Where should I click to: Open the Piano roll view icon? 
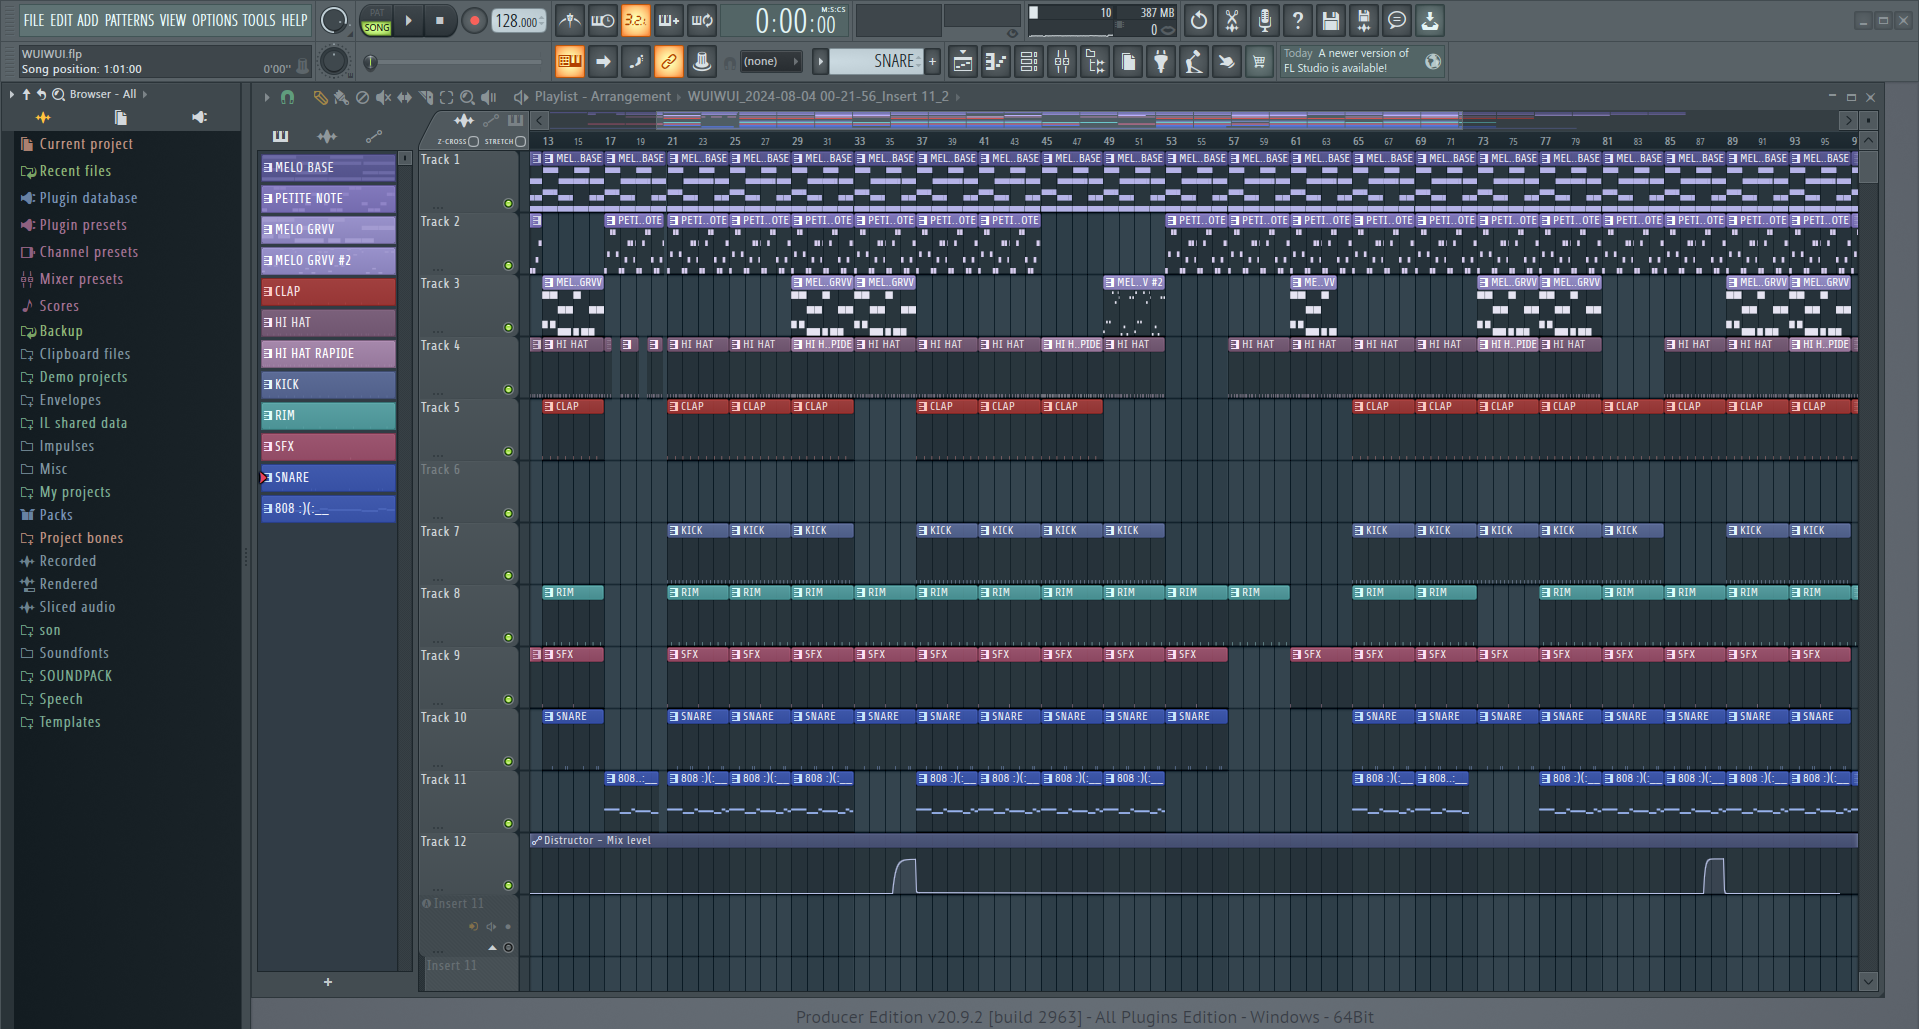[996, 62]
